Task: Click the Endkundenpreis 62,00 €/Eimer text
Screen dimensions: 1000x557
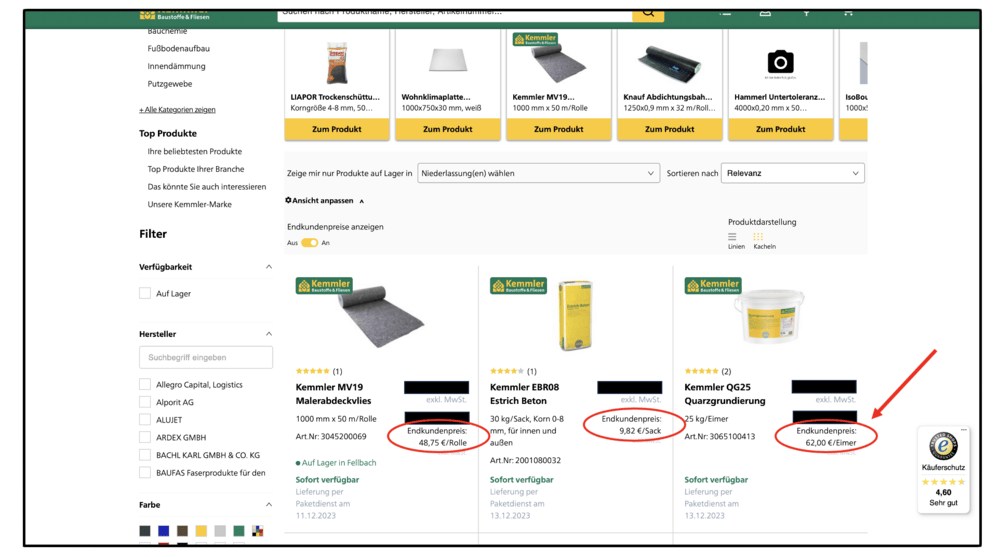Action: [x=827, y=436]
